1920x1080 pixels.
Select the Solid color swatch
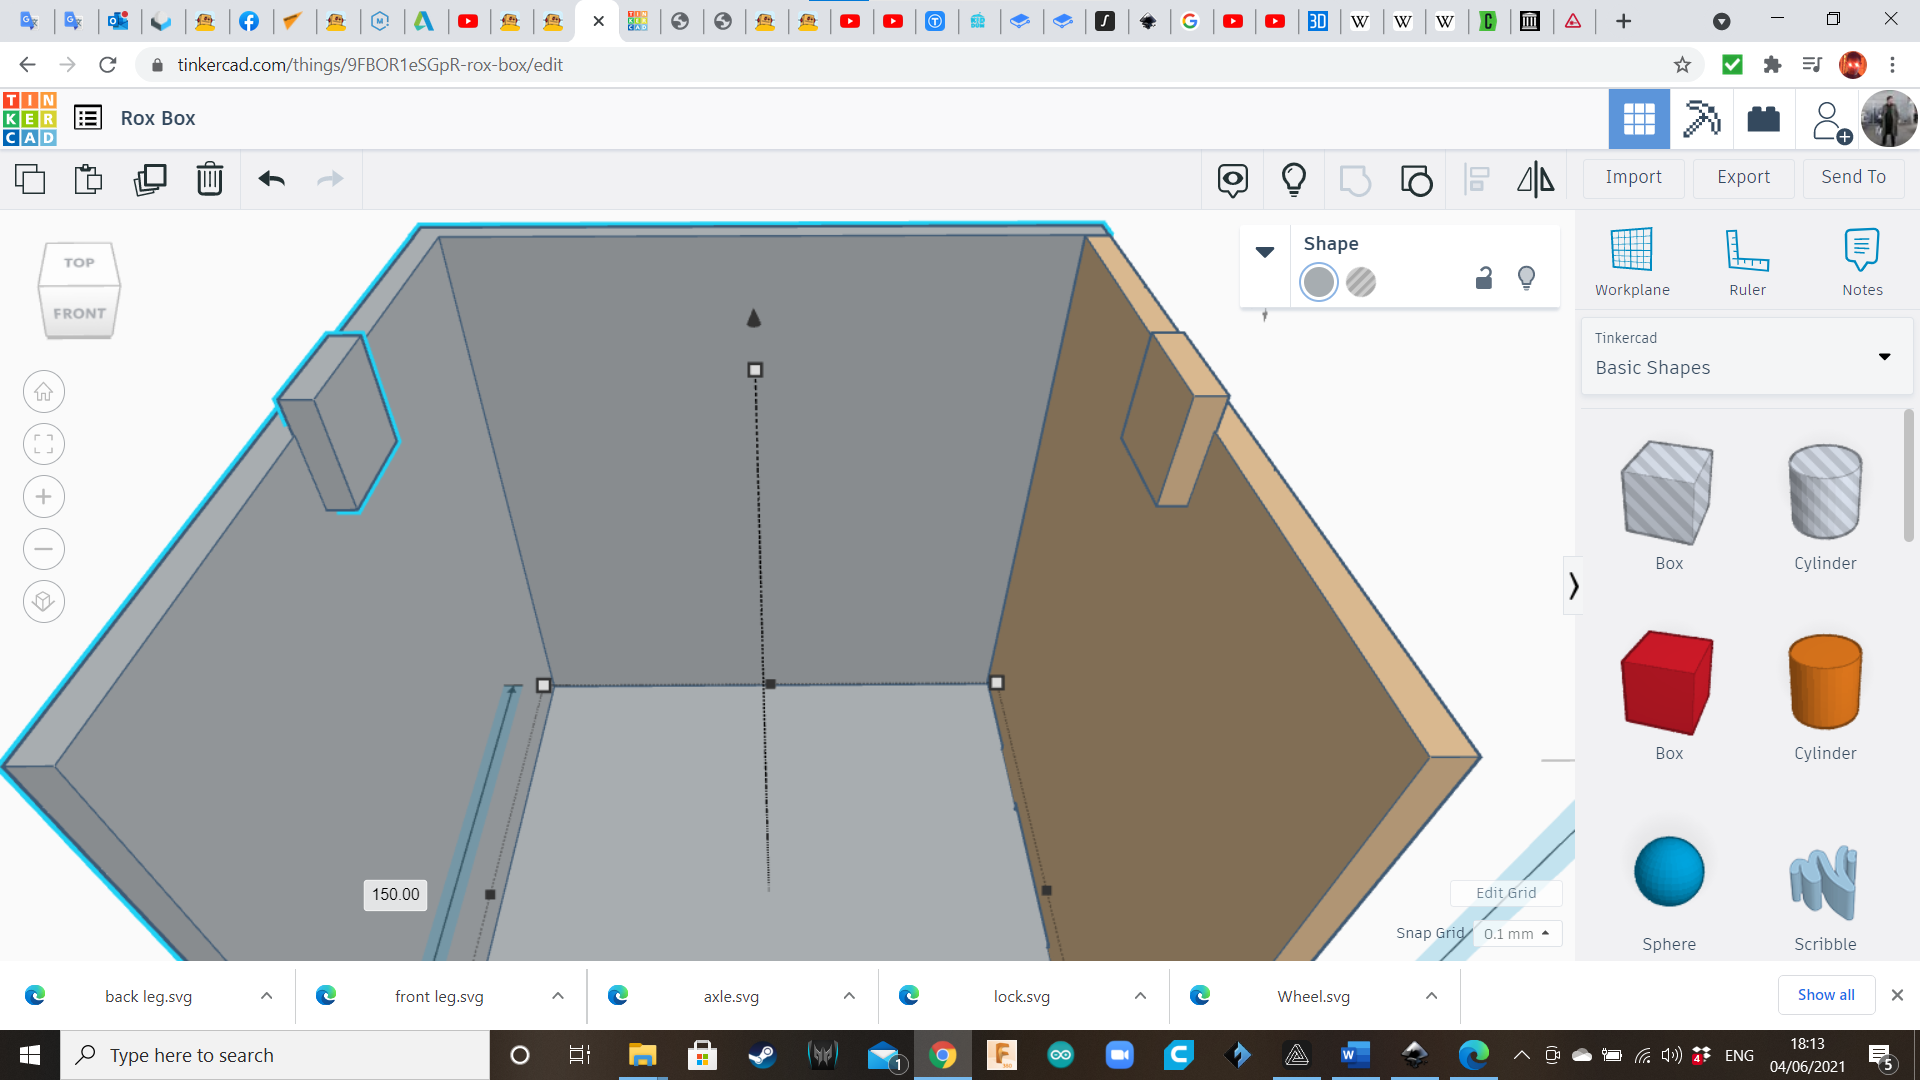pos(1319,282)
